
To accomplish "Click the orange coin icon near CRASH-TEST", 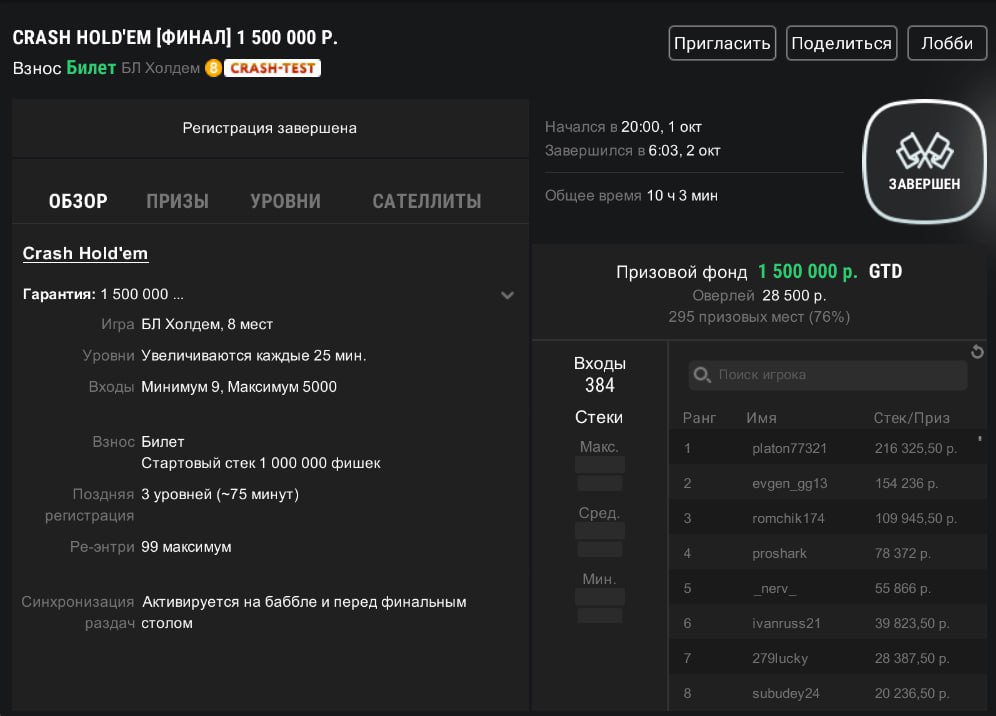I will [212, 68].
